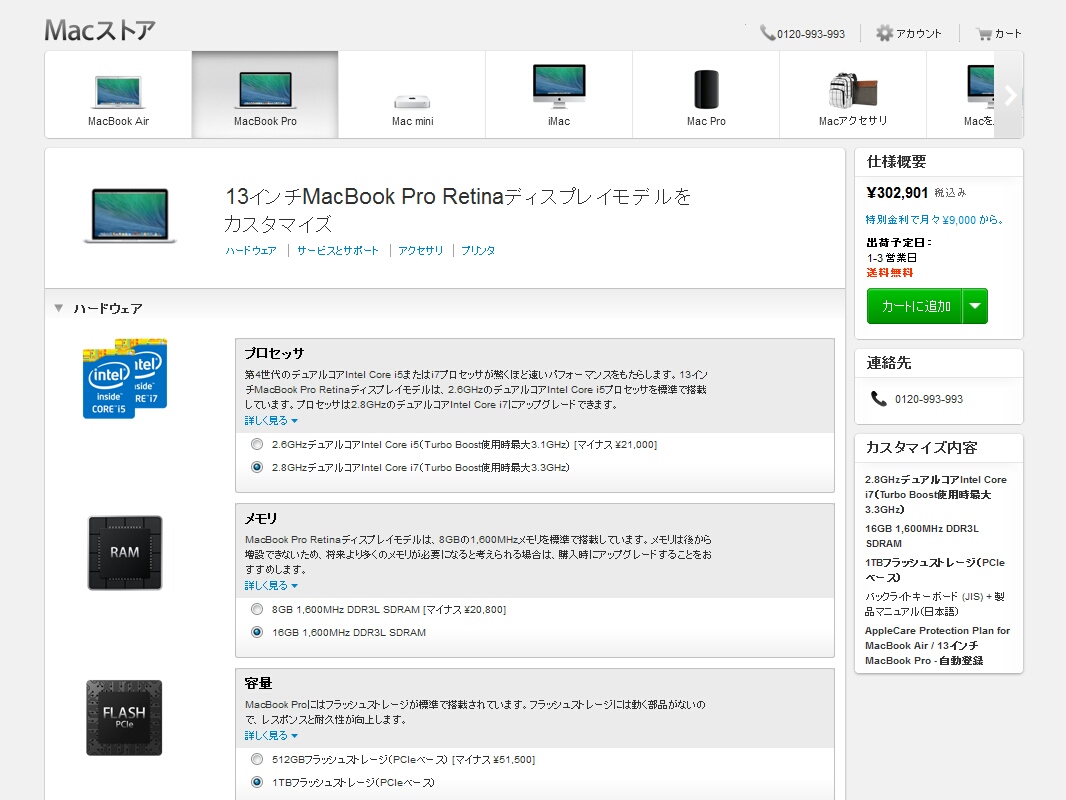
Task: Click the 仕様概要 panel heading
Action: click(896, 162)
